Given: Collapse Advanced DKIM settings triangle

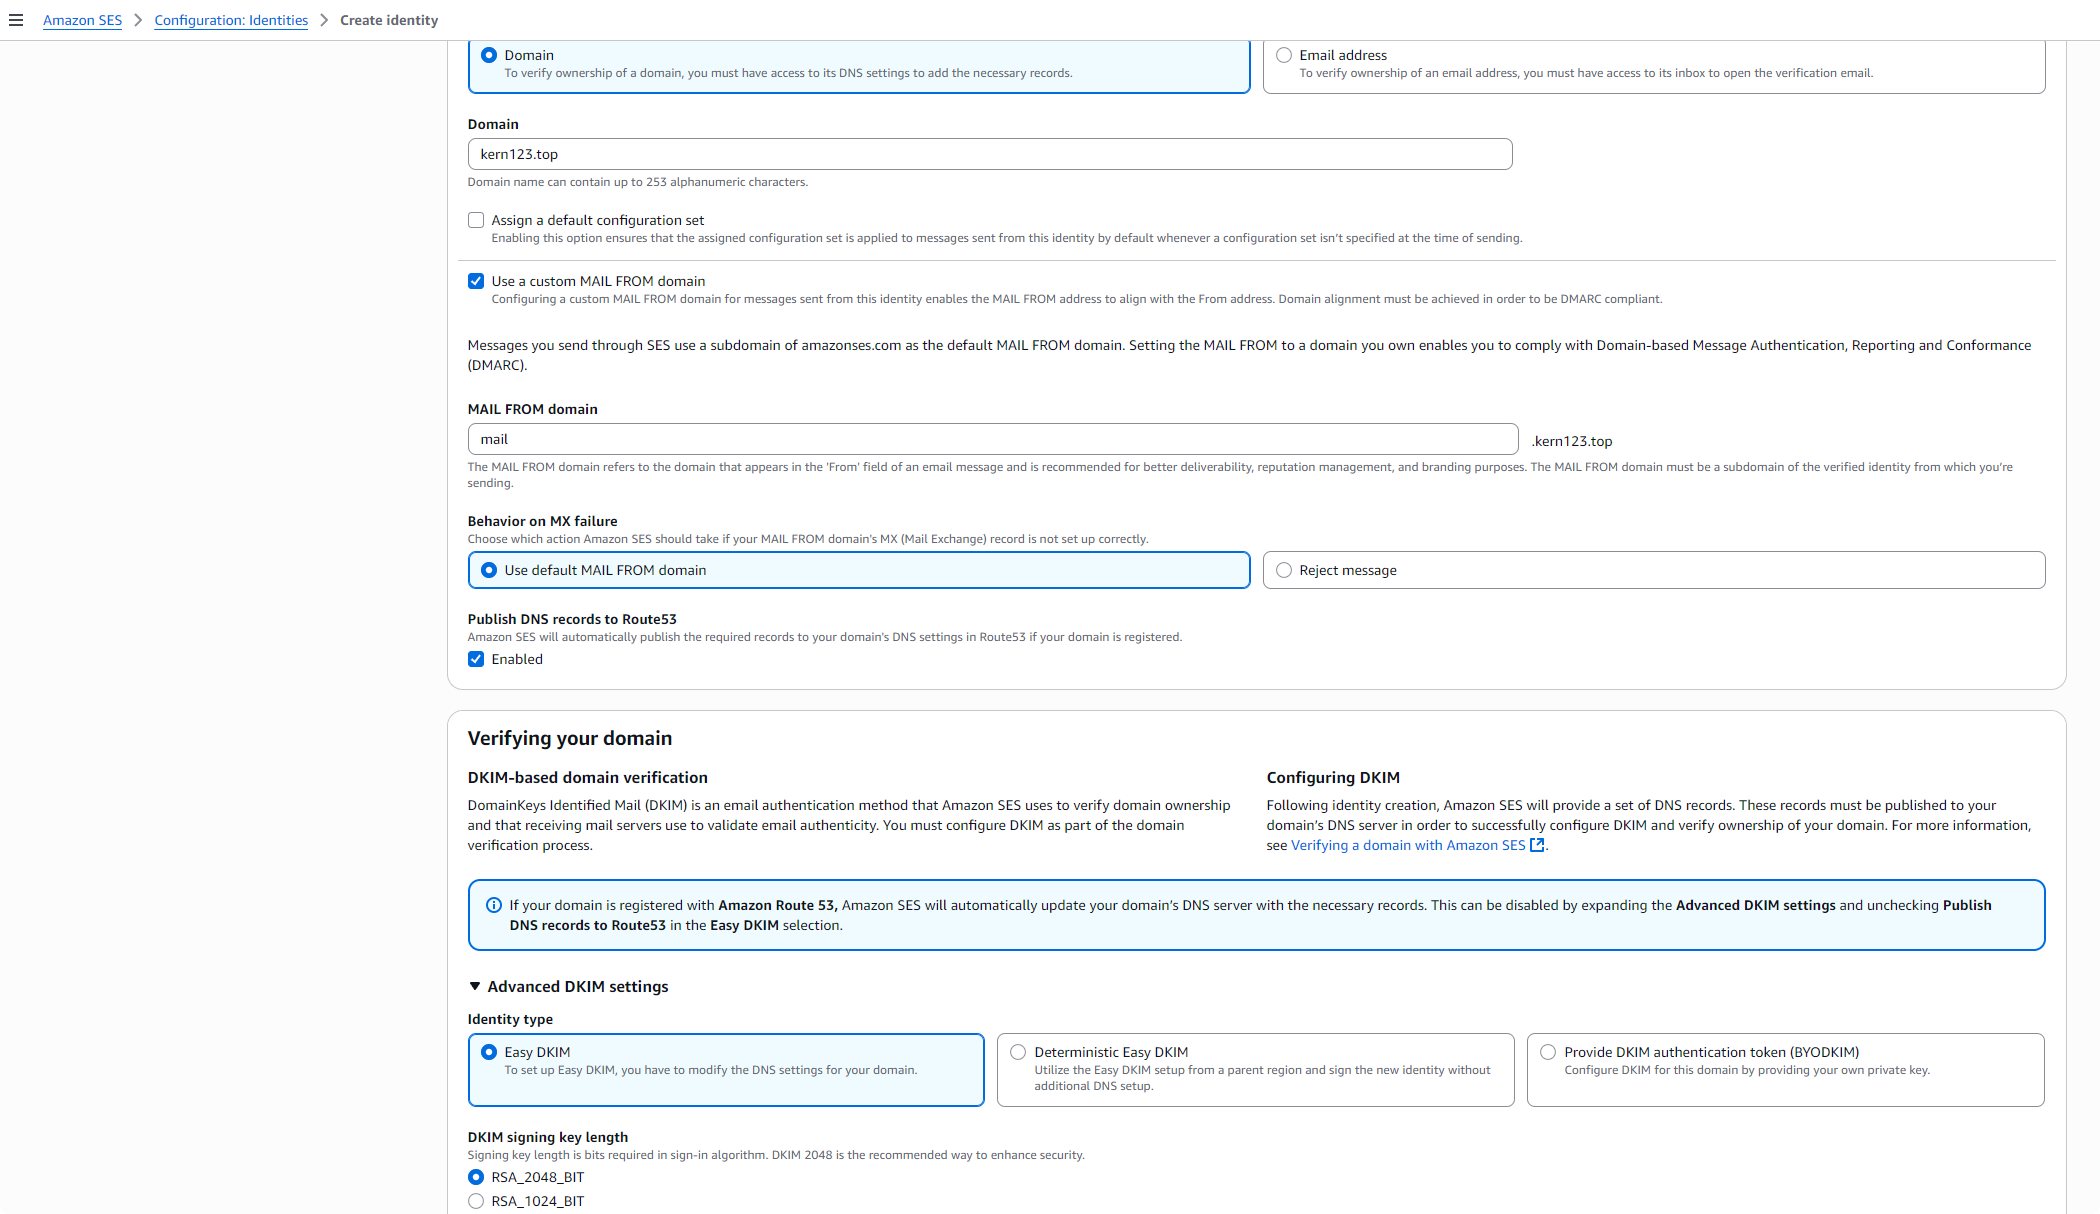Looking at the screenshot, I should (x=475, y=986).
